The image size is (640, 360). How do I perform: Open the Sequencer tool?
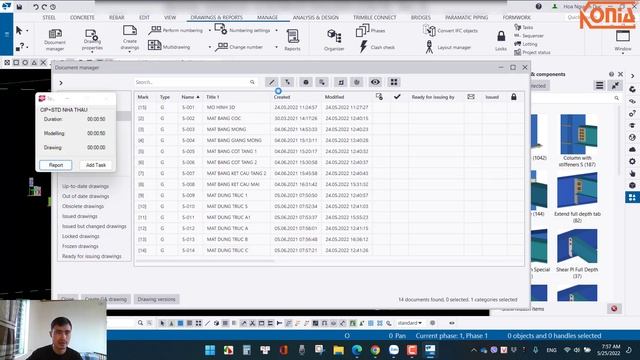(x=529, y=36)
